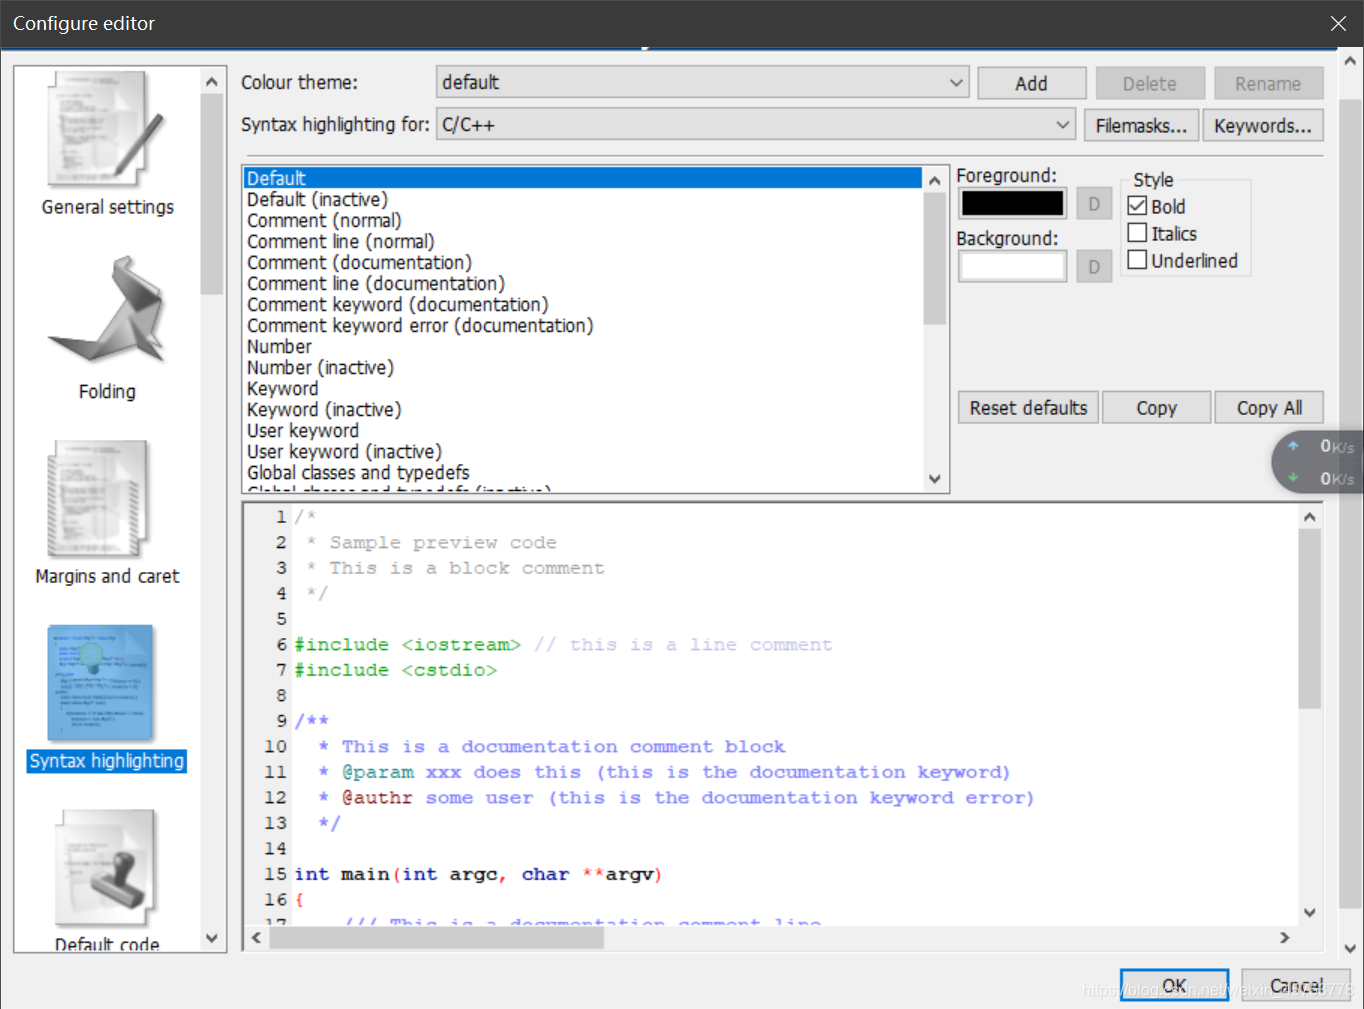Click the Add theme button
The image size is (1364, 1009).
(1031, 83)
